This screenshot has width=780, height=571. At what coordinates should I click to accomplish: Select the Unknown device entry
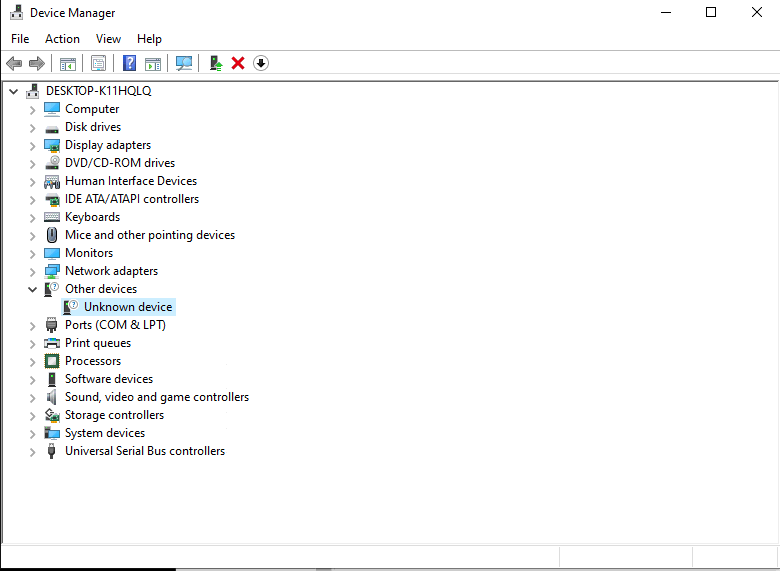click(x=118, y=307)
